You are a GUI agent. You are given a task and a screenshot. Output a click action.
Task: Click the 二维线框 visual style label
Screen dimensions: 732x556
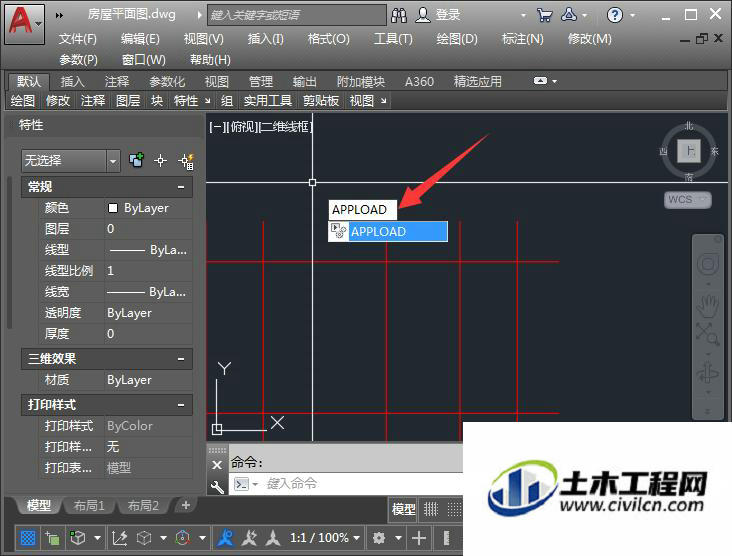point(286,127)
